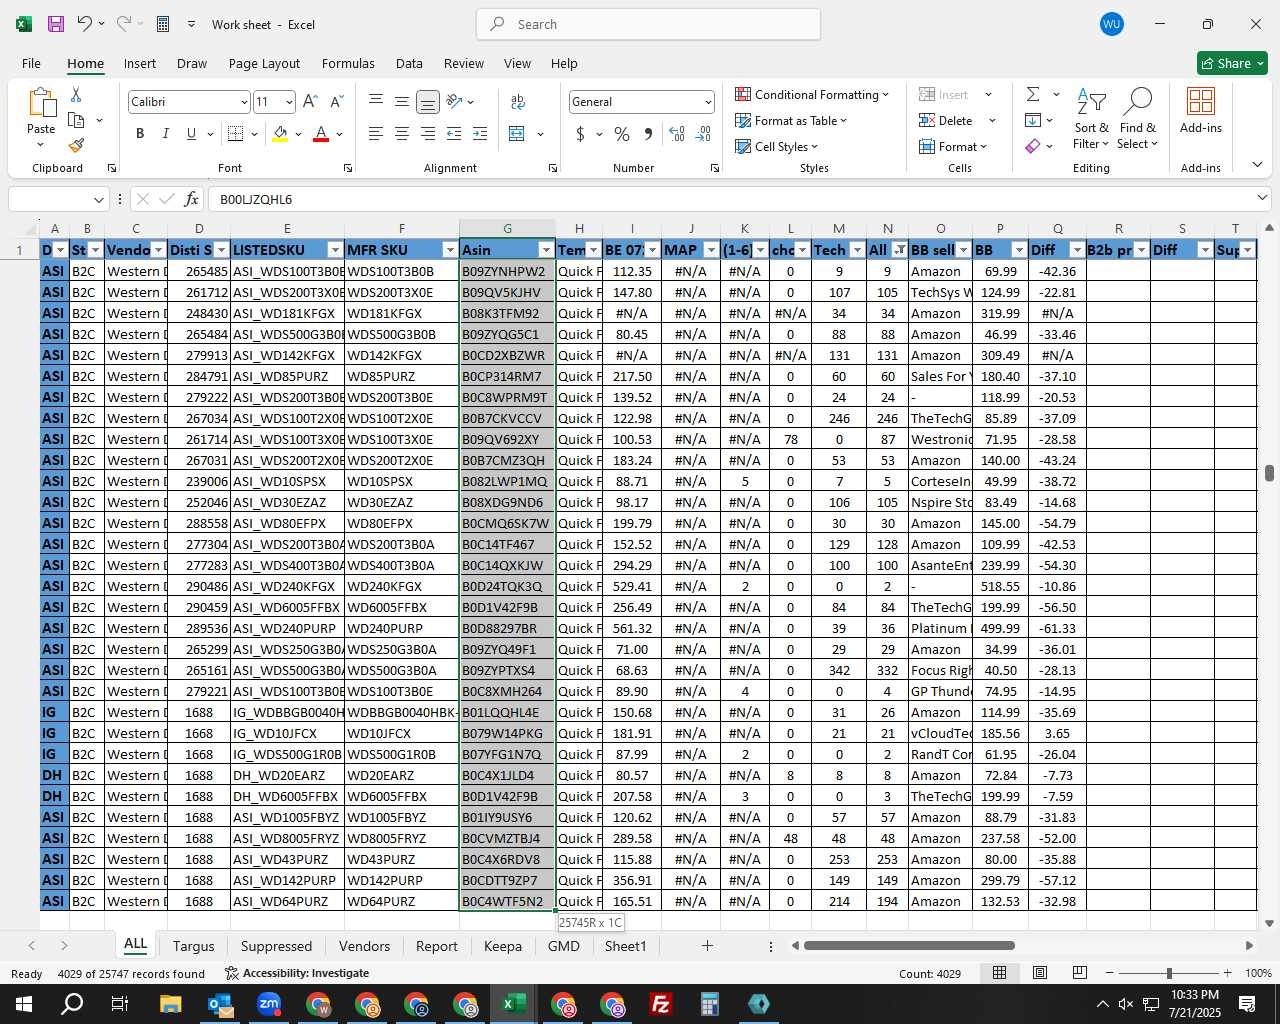Expand the Conditional Formatting menu

click(812, 94)
